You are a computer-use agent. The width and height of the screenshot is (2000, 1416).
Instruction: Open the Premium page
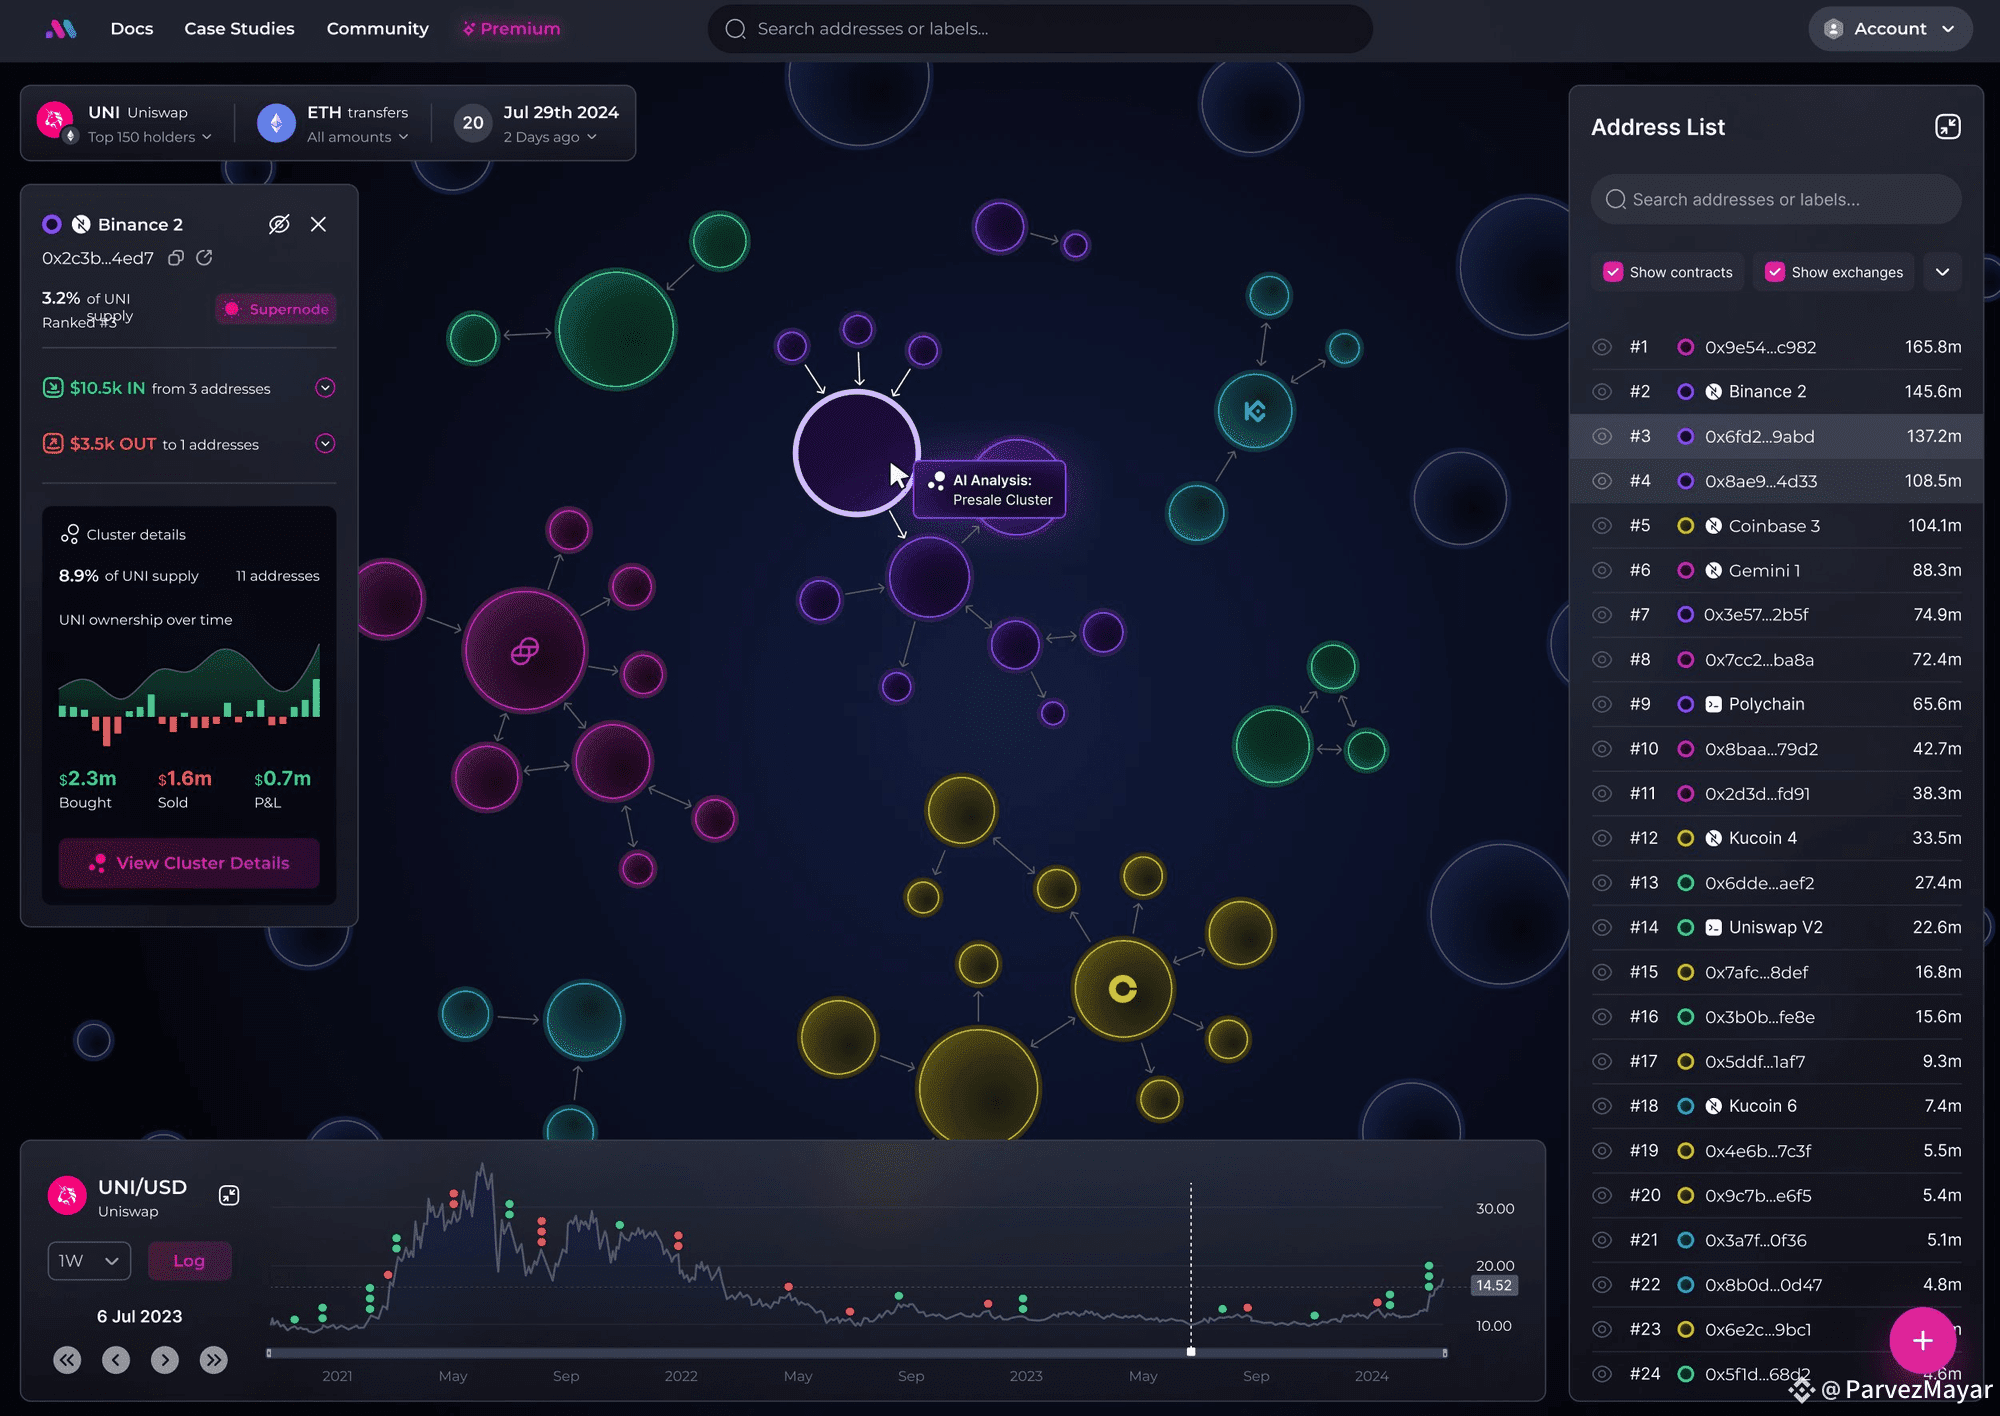click(511, 29)
